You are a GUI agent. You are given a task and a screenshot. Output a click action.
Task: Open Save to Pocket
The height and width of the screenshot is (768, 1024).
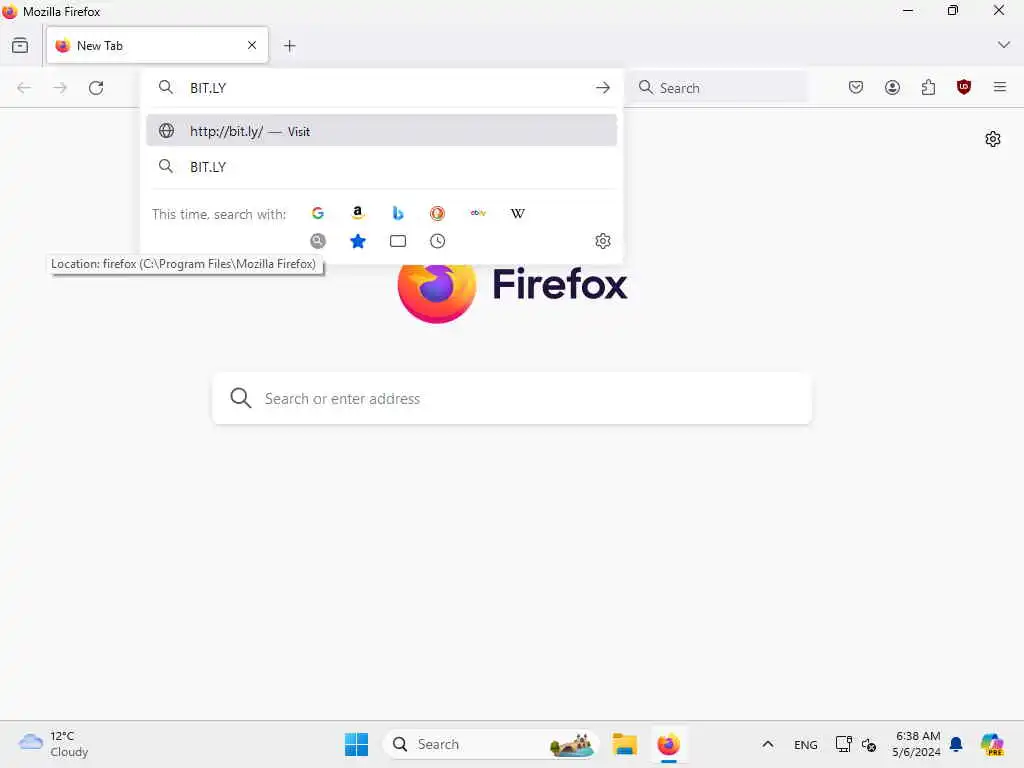click(856, 88)
